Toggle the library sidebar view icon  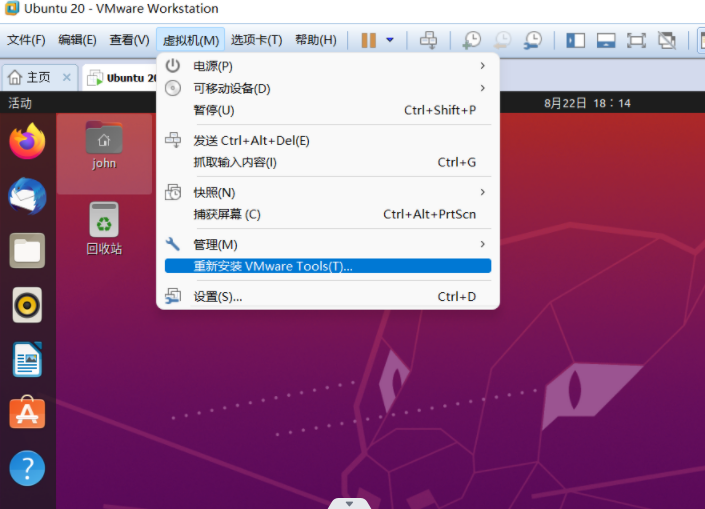[575, 40]
